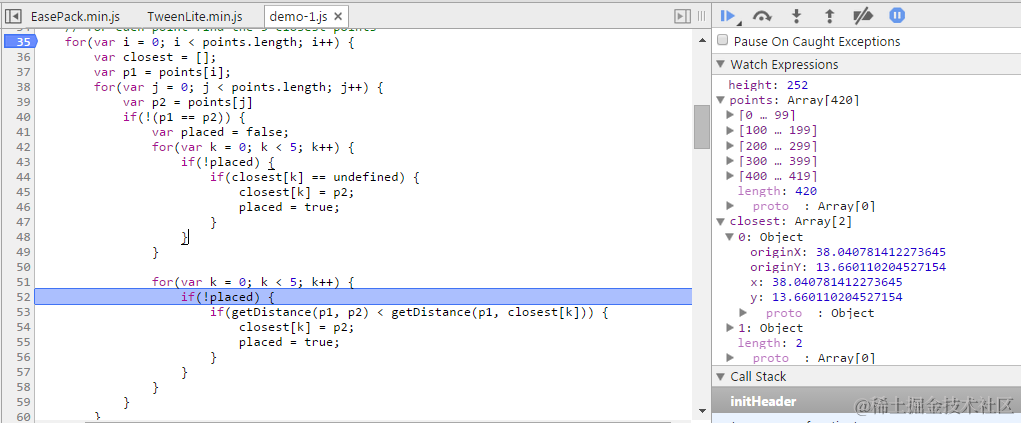Step into next function call
The image size is (1021, 423).
click(796, 16)
